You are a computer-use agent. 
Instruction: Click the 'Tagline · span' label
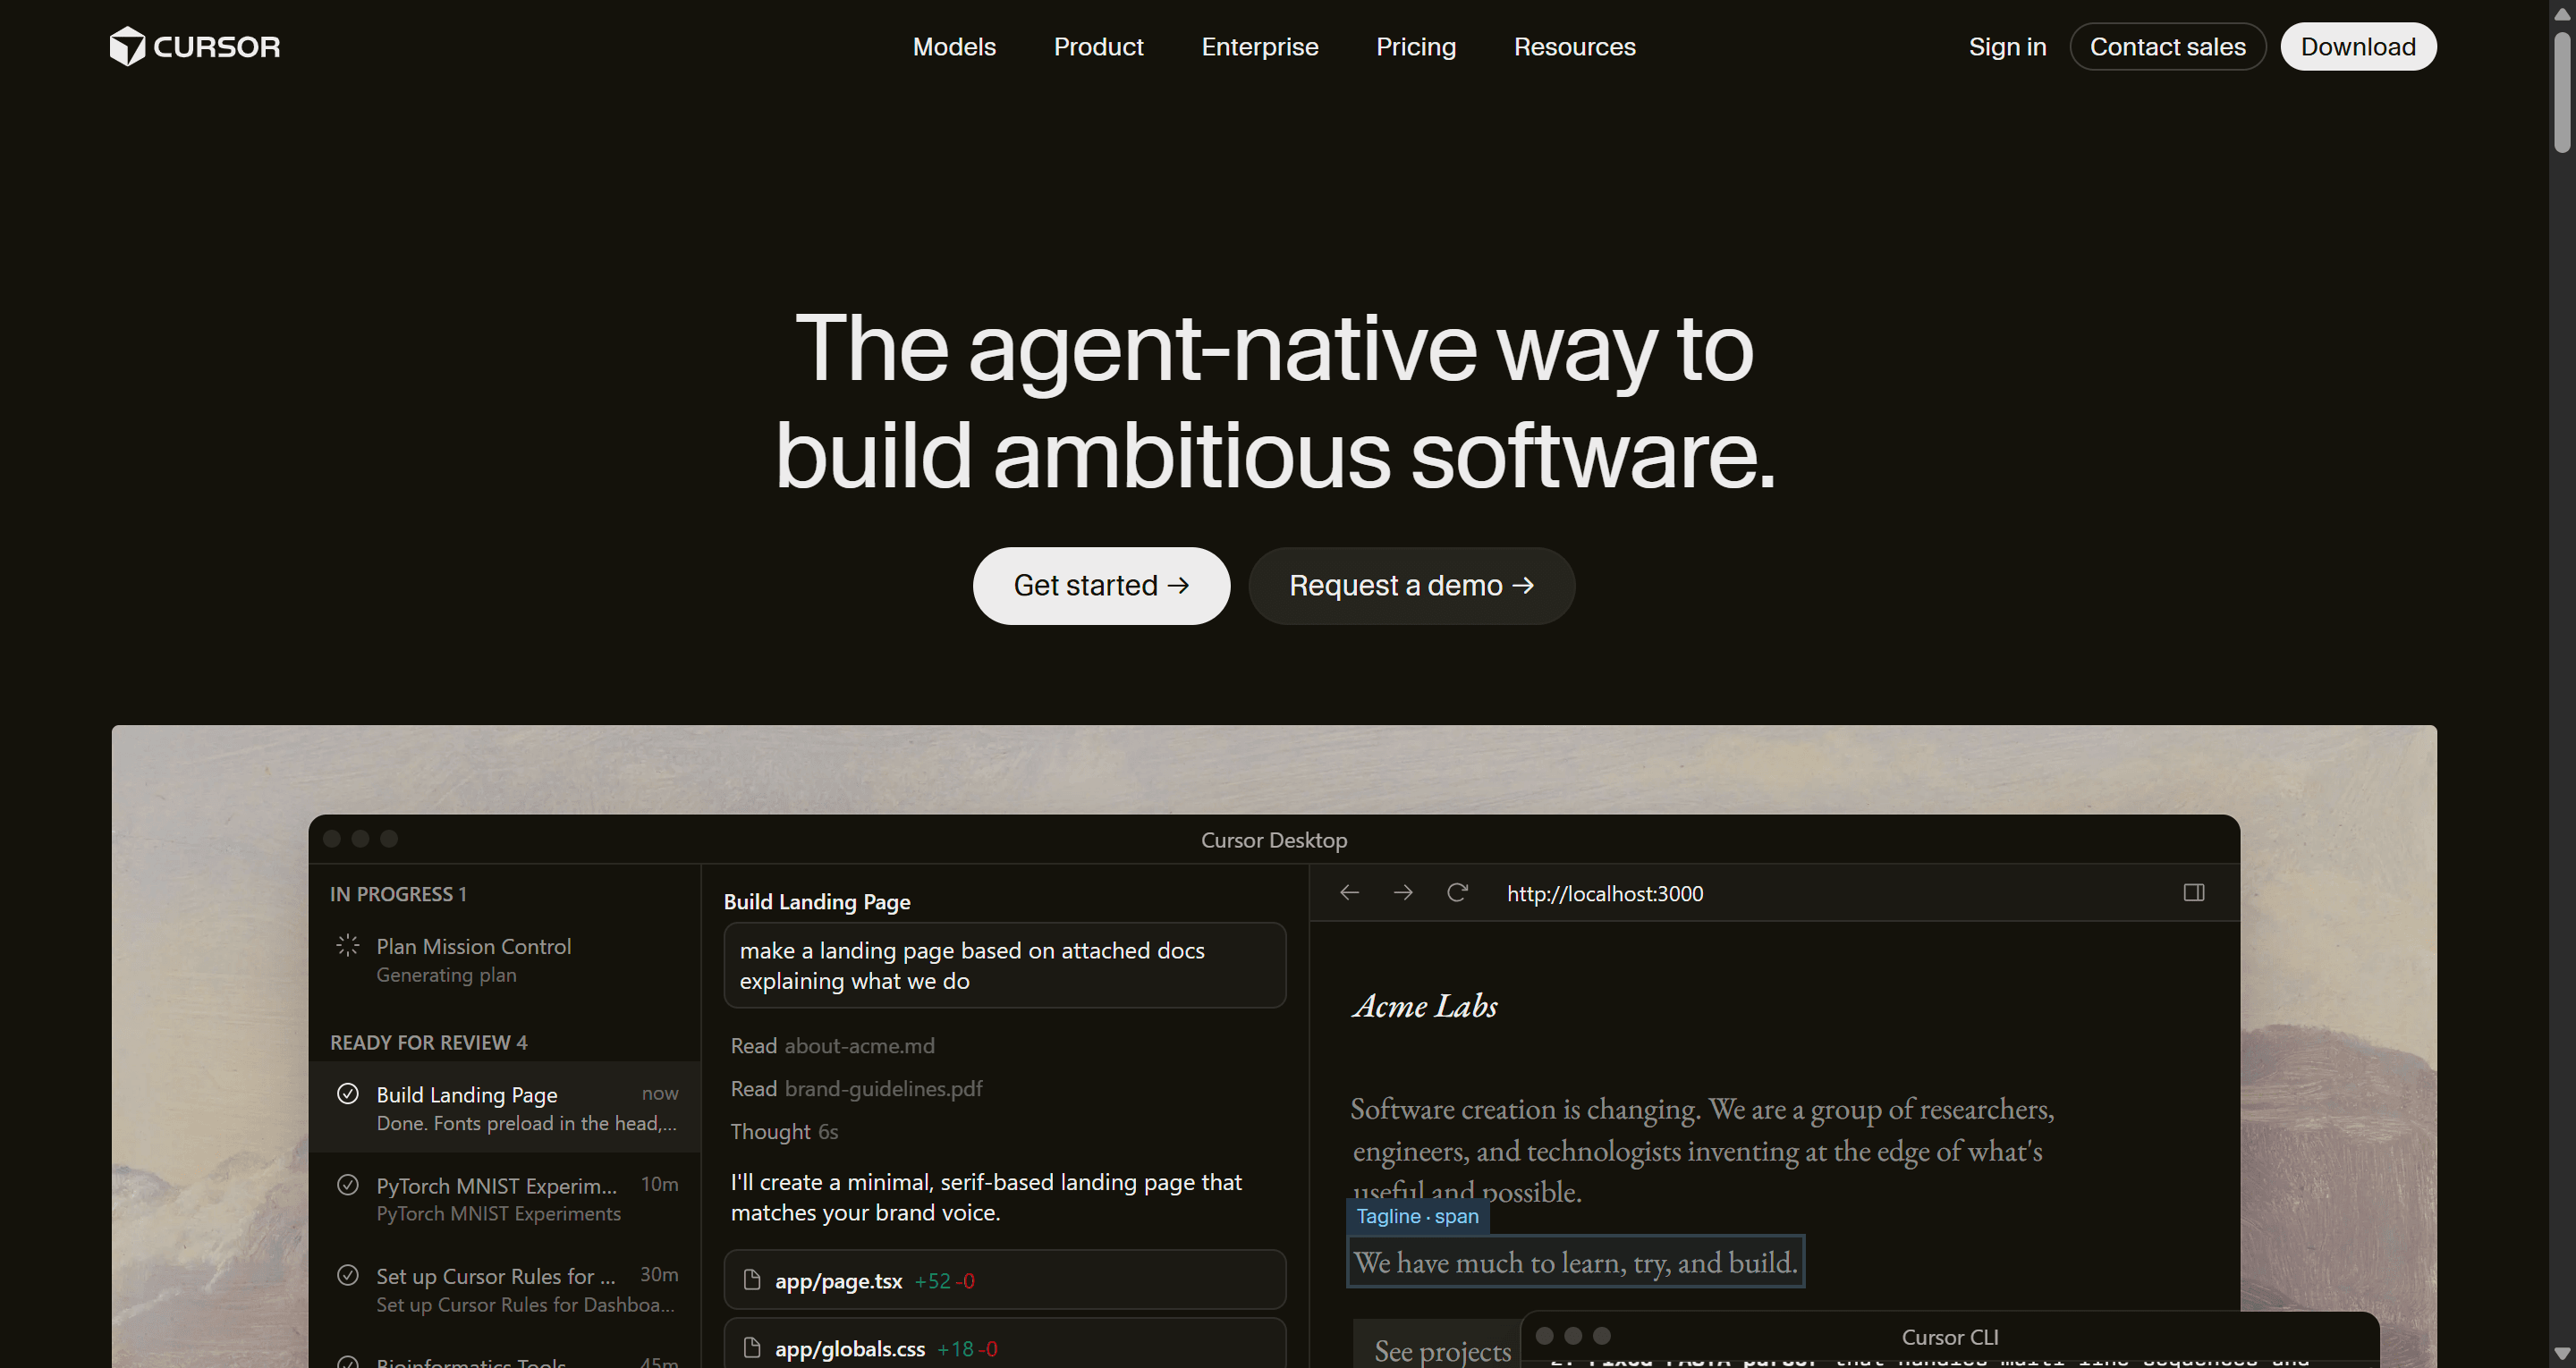(x=1417, y=1216)
